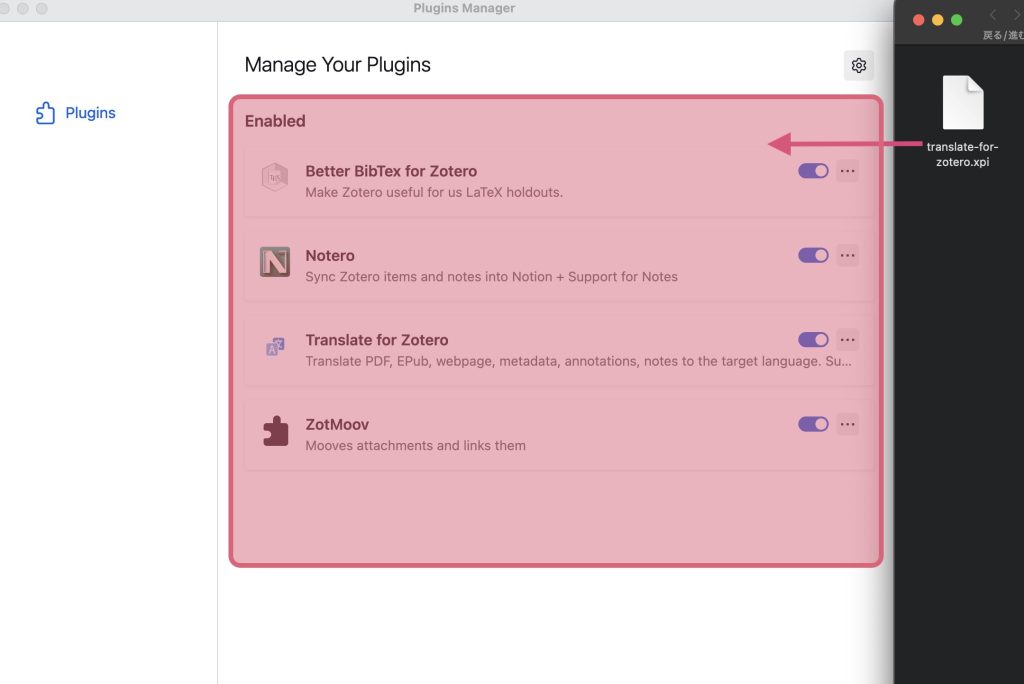
Task: Show the ZotMoov three-dot menu
Action: (x=848, y=424)
